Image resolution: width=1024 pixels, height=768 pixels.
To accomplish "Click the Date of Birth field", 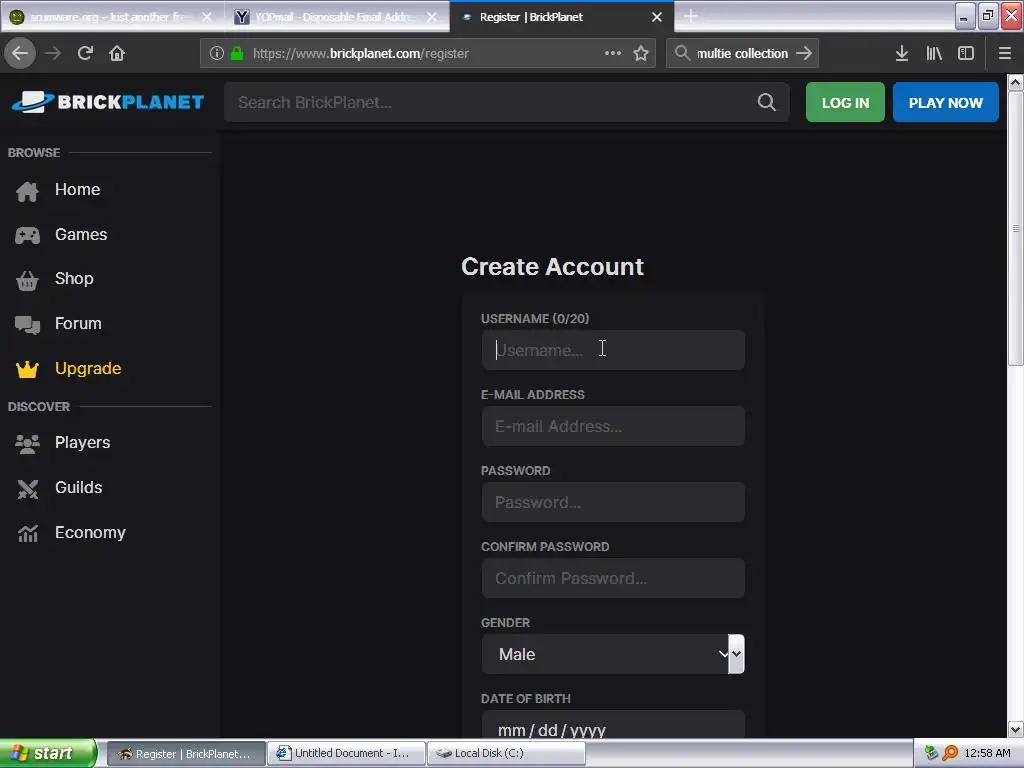I will click(613, 725).
